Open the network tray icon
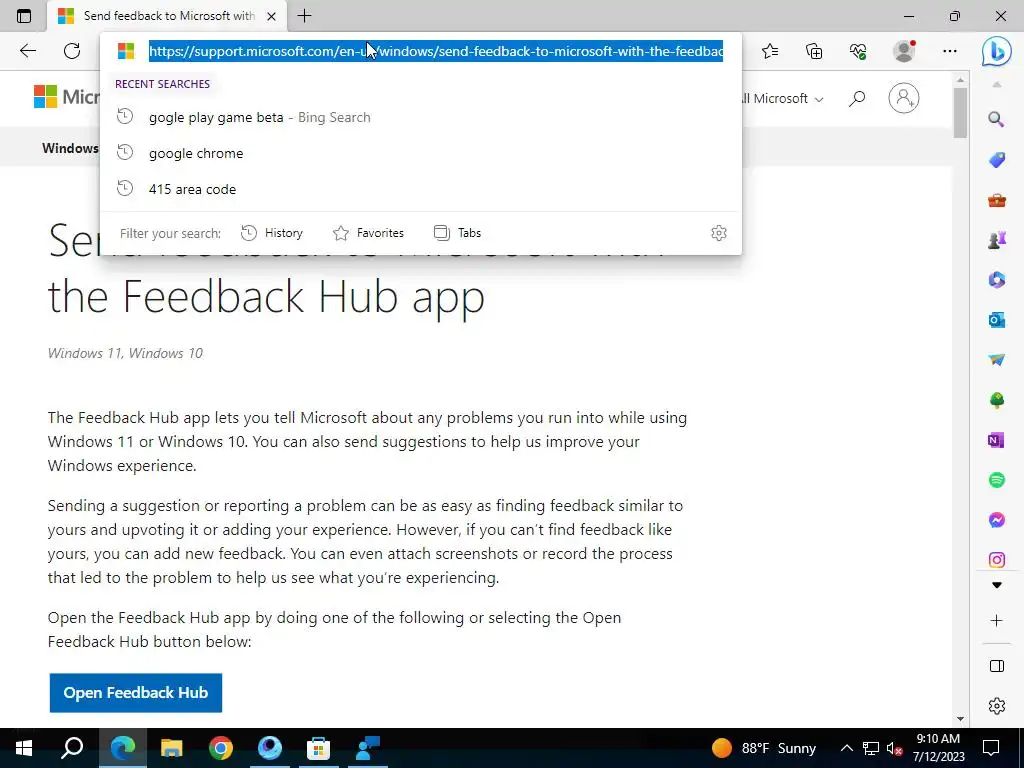Image resolution: width=1024 pixels, height=768 pixels. 871,748
